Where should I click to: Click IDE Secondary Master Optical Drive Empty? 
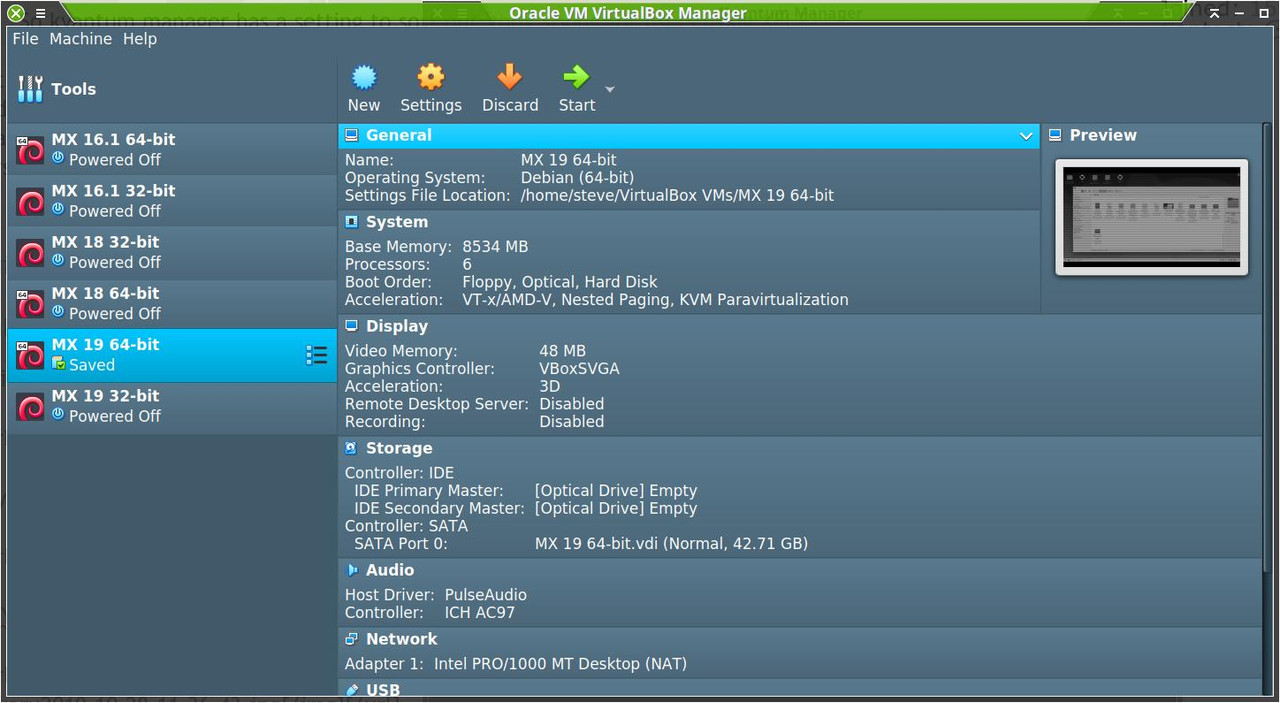click(616, 508)
